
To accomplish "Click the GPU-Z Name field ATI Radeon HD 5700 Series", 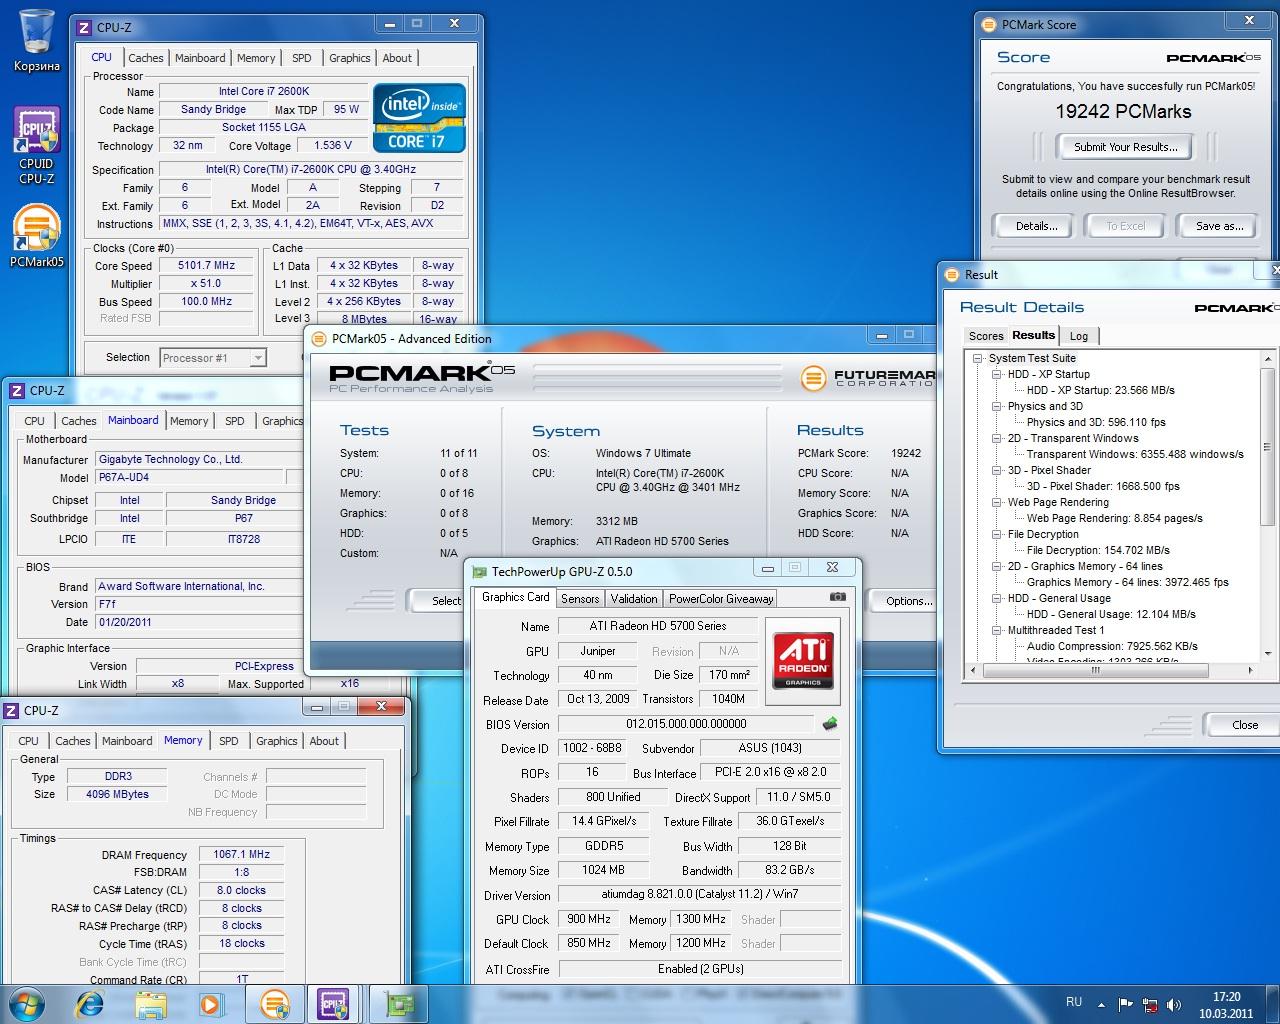I will 658,626.
